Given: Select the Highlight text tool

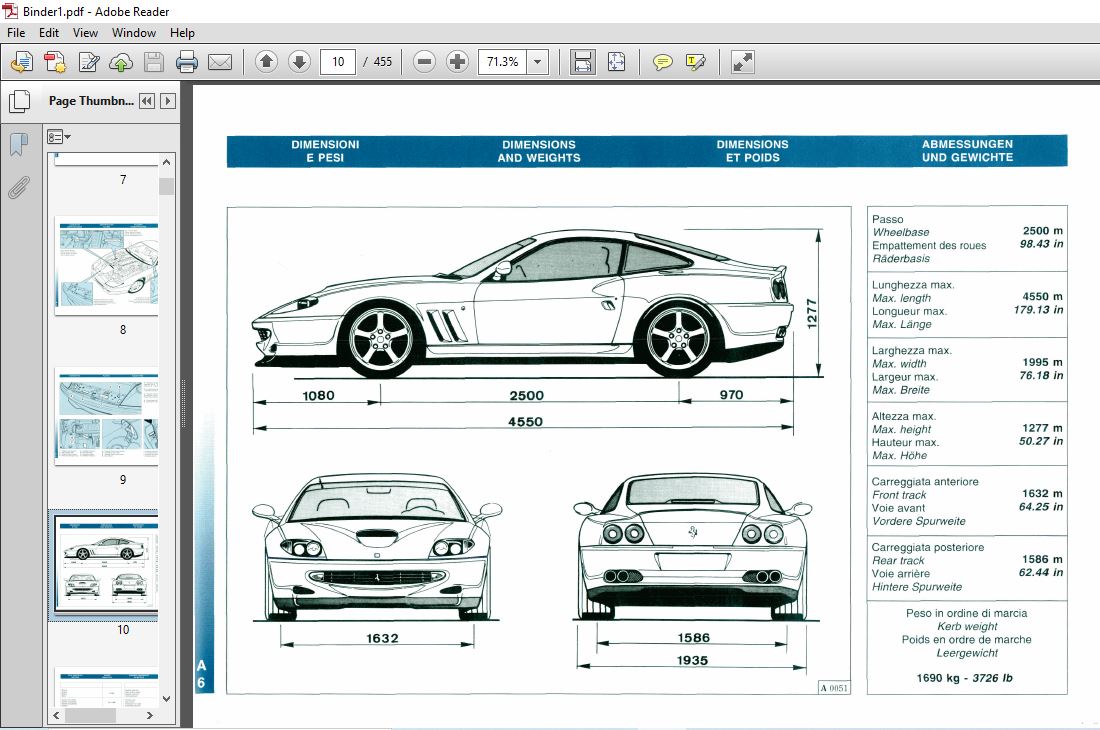Looking at the screenshot, I should coord(695,62).
